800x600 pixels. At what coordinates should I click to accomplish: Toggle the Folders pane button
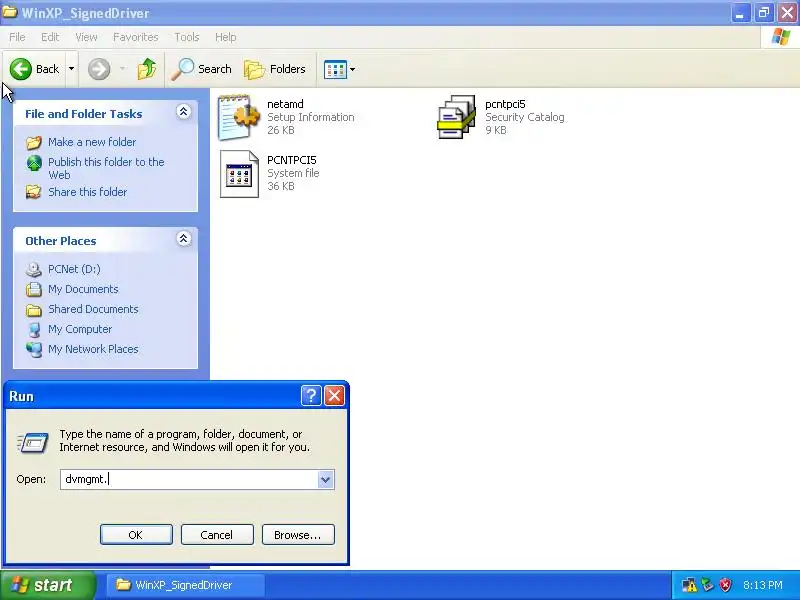point(275,69)
